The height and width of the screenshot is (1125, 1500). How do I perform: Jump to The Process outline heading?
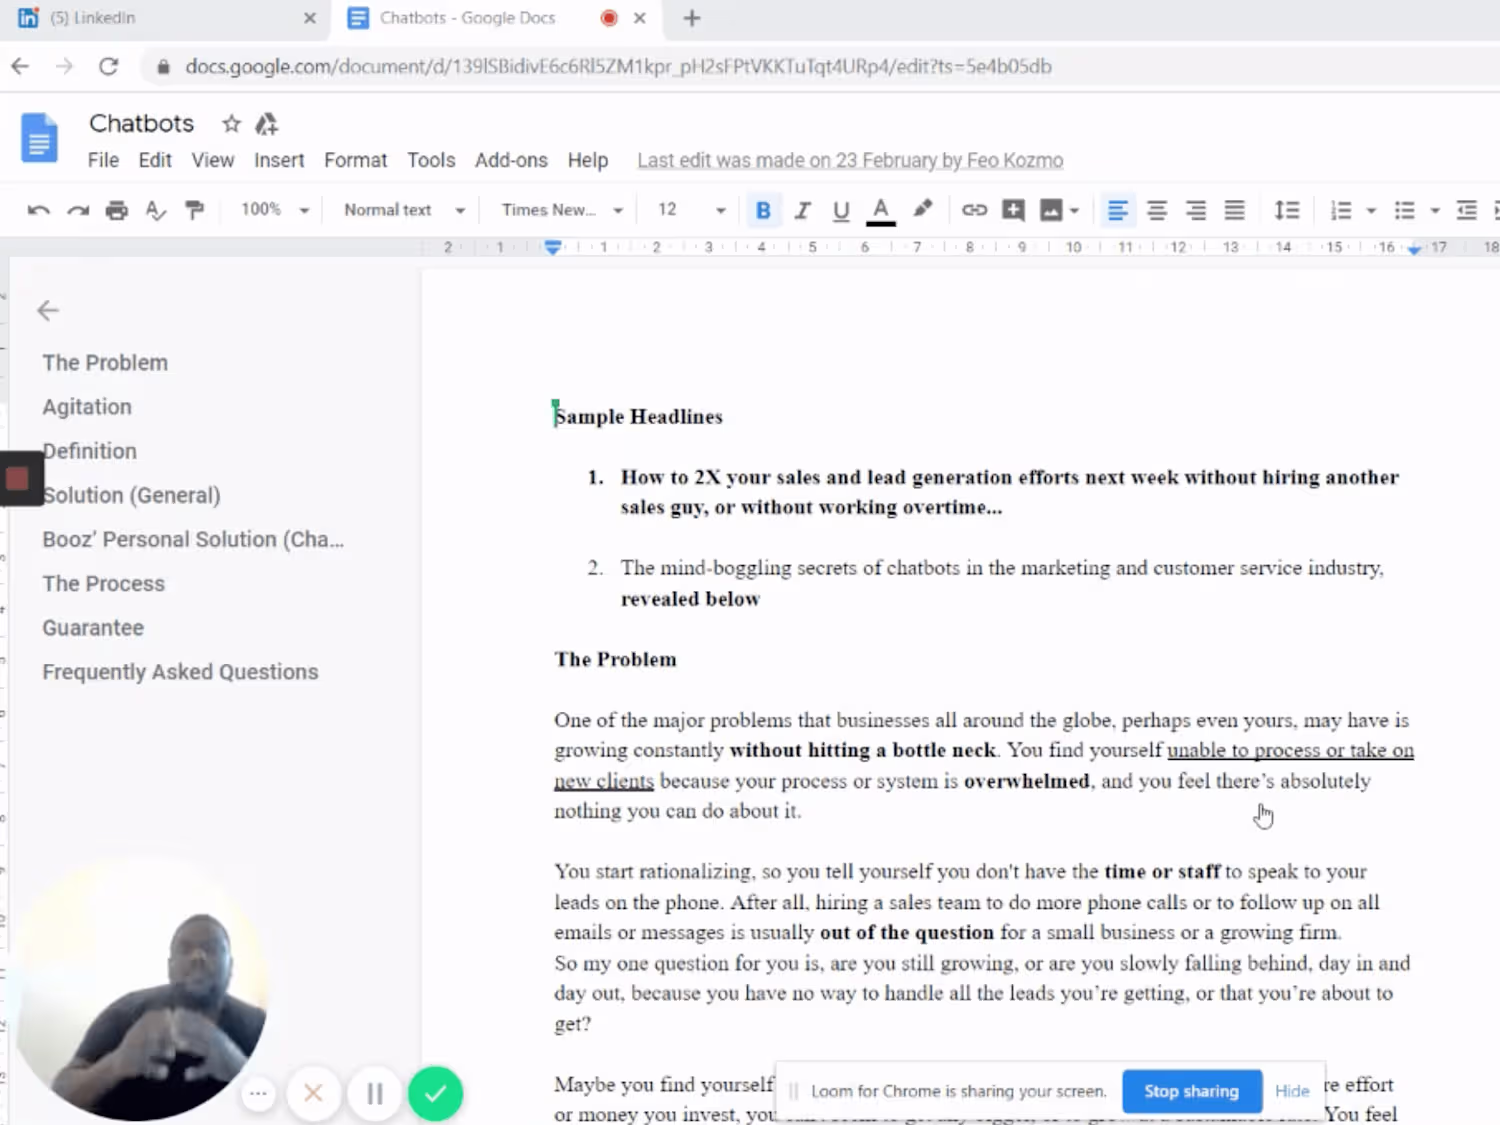[x=103, y=584]
